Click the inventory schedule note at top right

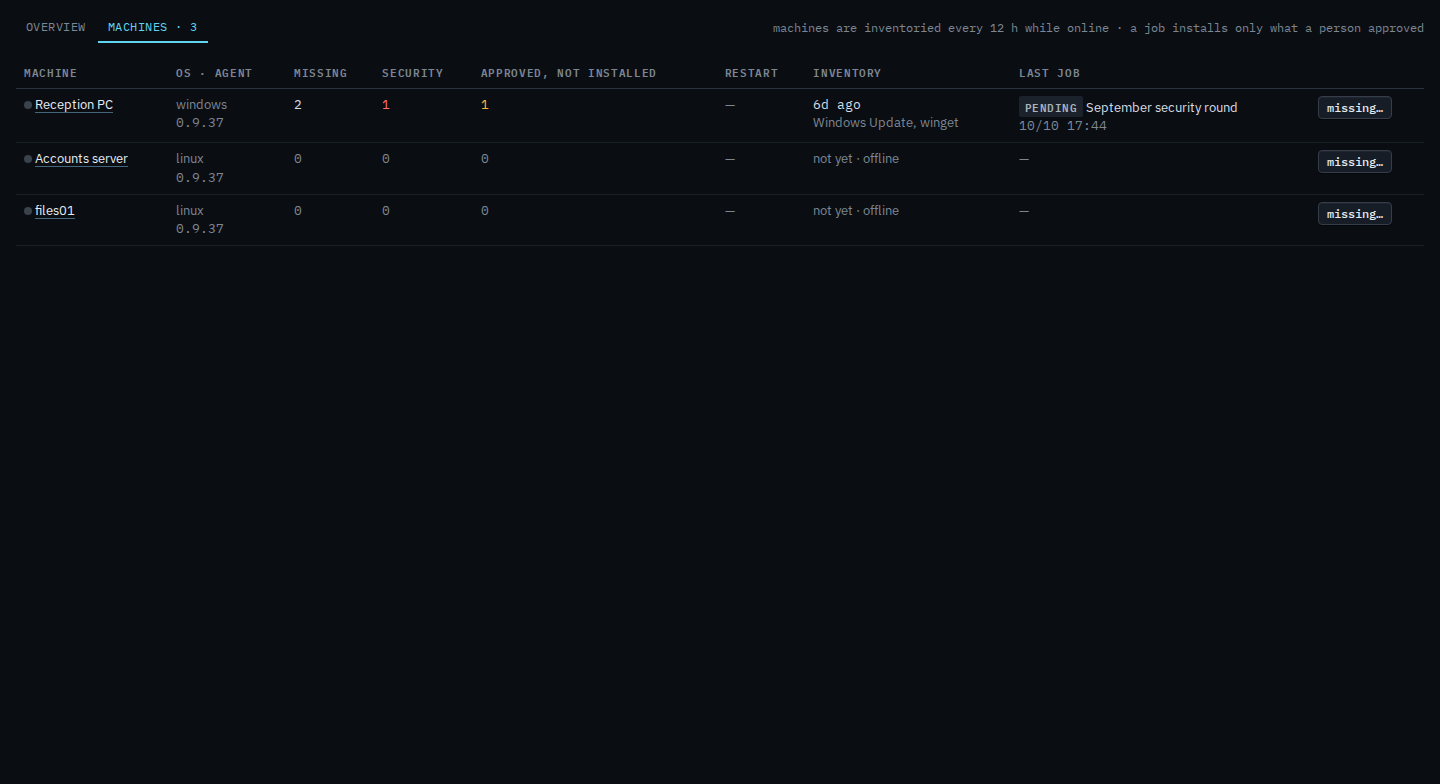pyautogui.click(x=1098, y=28)
